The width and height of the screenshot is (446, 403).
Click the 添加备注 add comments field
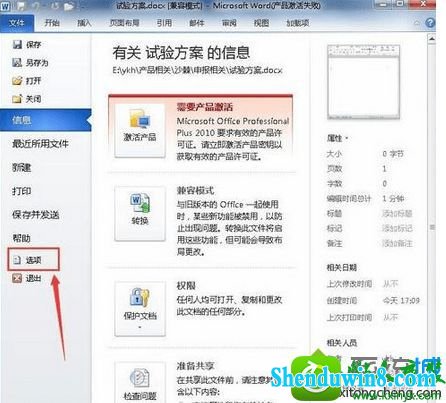pyautogui.click(x=397, y=243)
